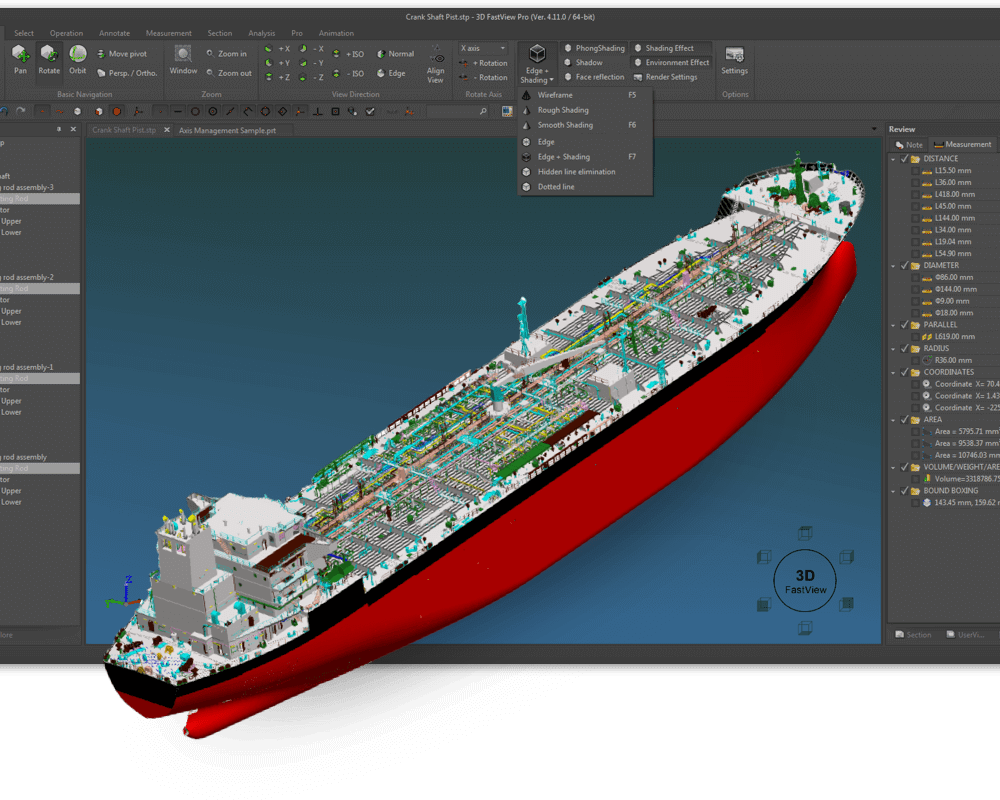The width and height of the screenshot is (1000, 800).
Task: Set view direction to -Y
Action: pyautogui.click(x=311, y=63)
